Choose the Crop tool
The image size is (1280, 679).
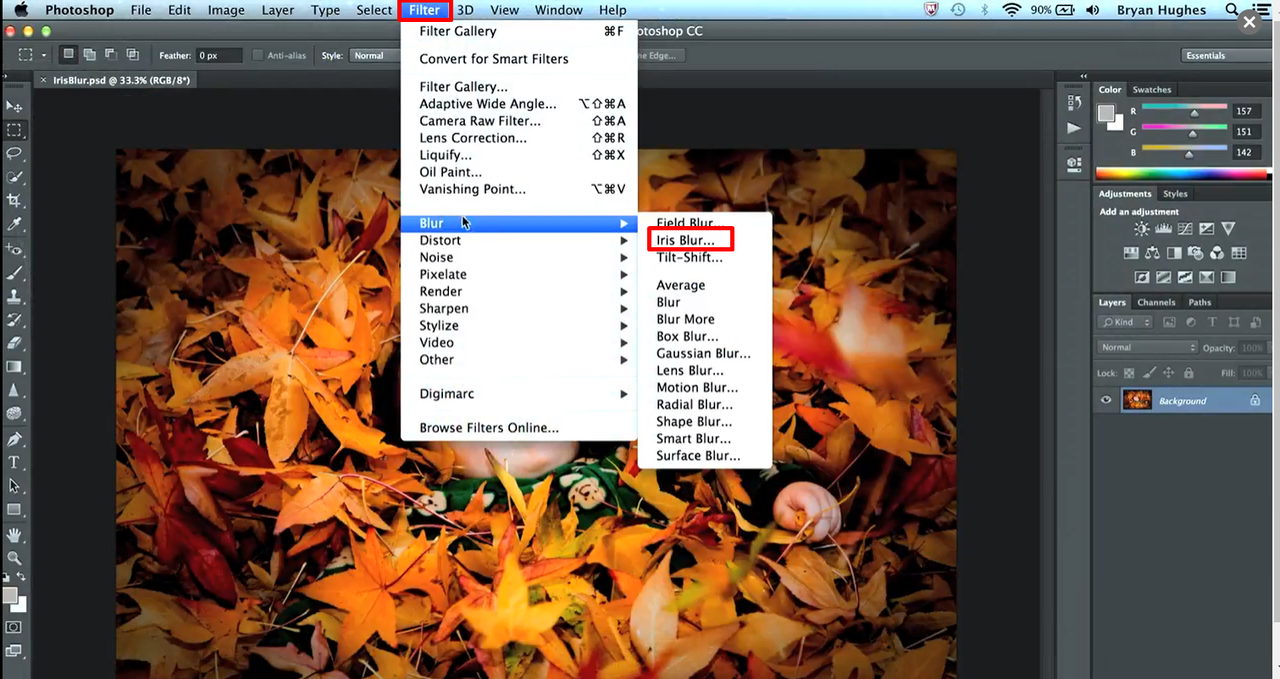point(14,200)
